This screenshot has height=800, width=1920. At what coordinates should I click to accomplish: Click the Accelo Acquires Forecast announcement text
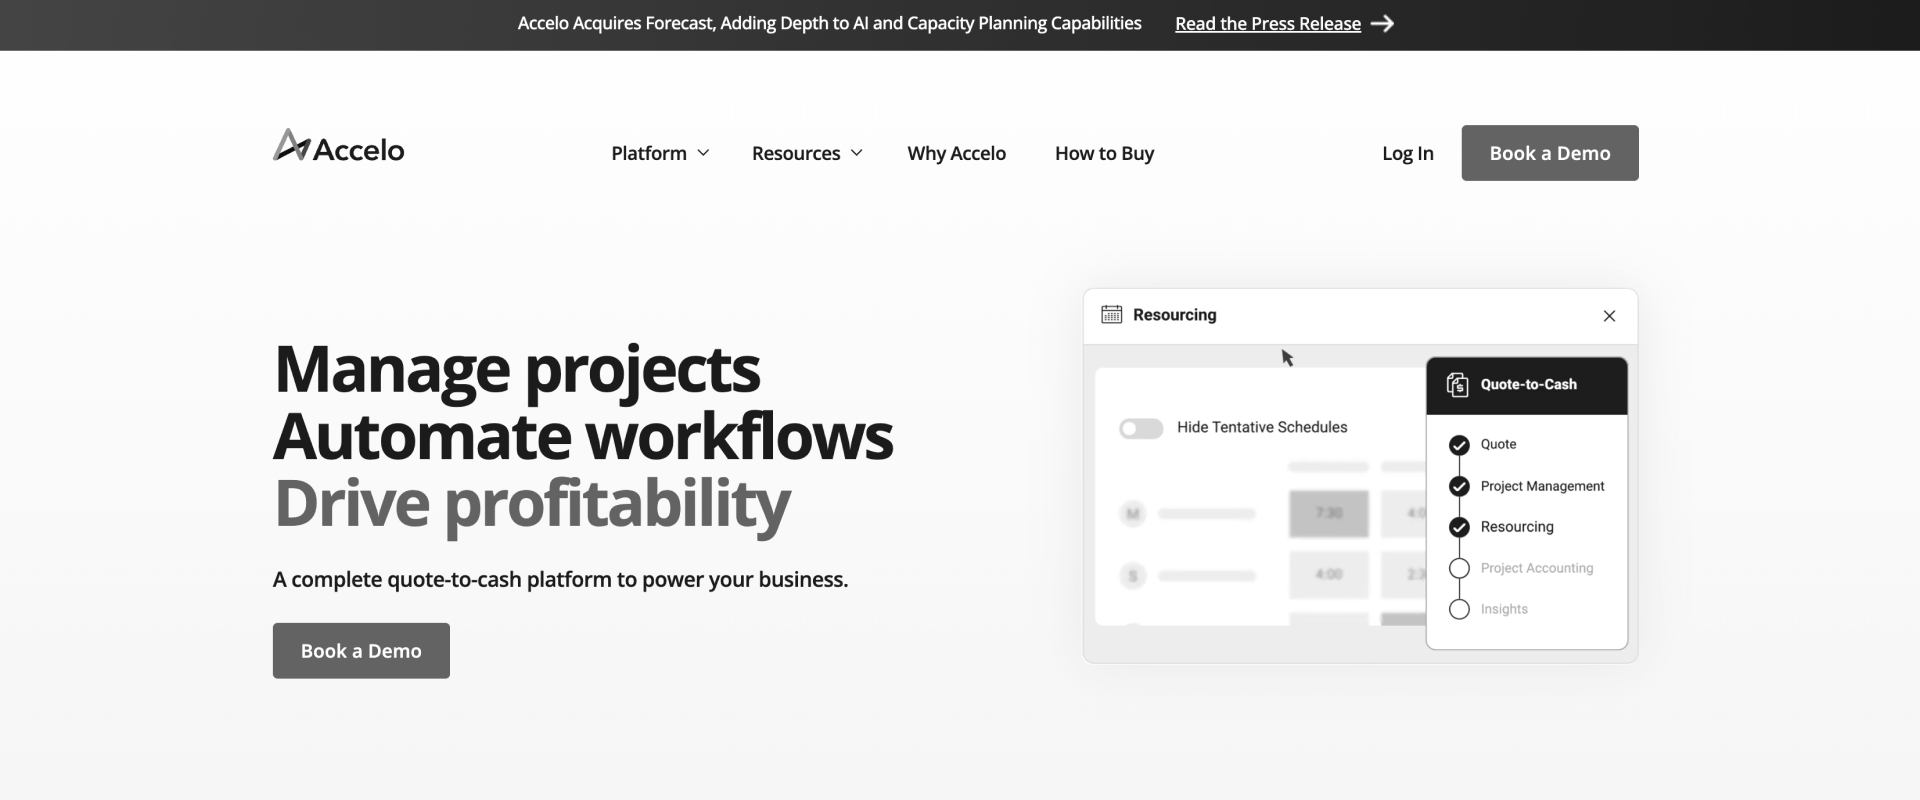pos(829,23)
